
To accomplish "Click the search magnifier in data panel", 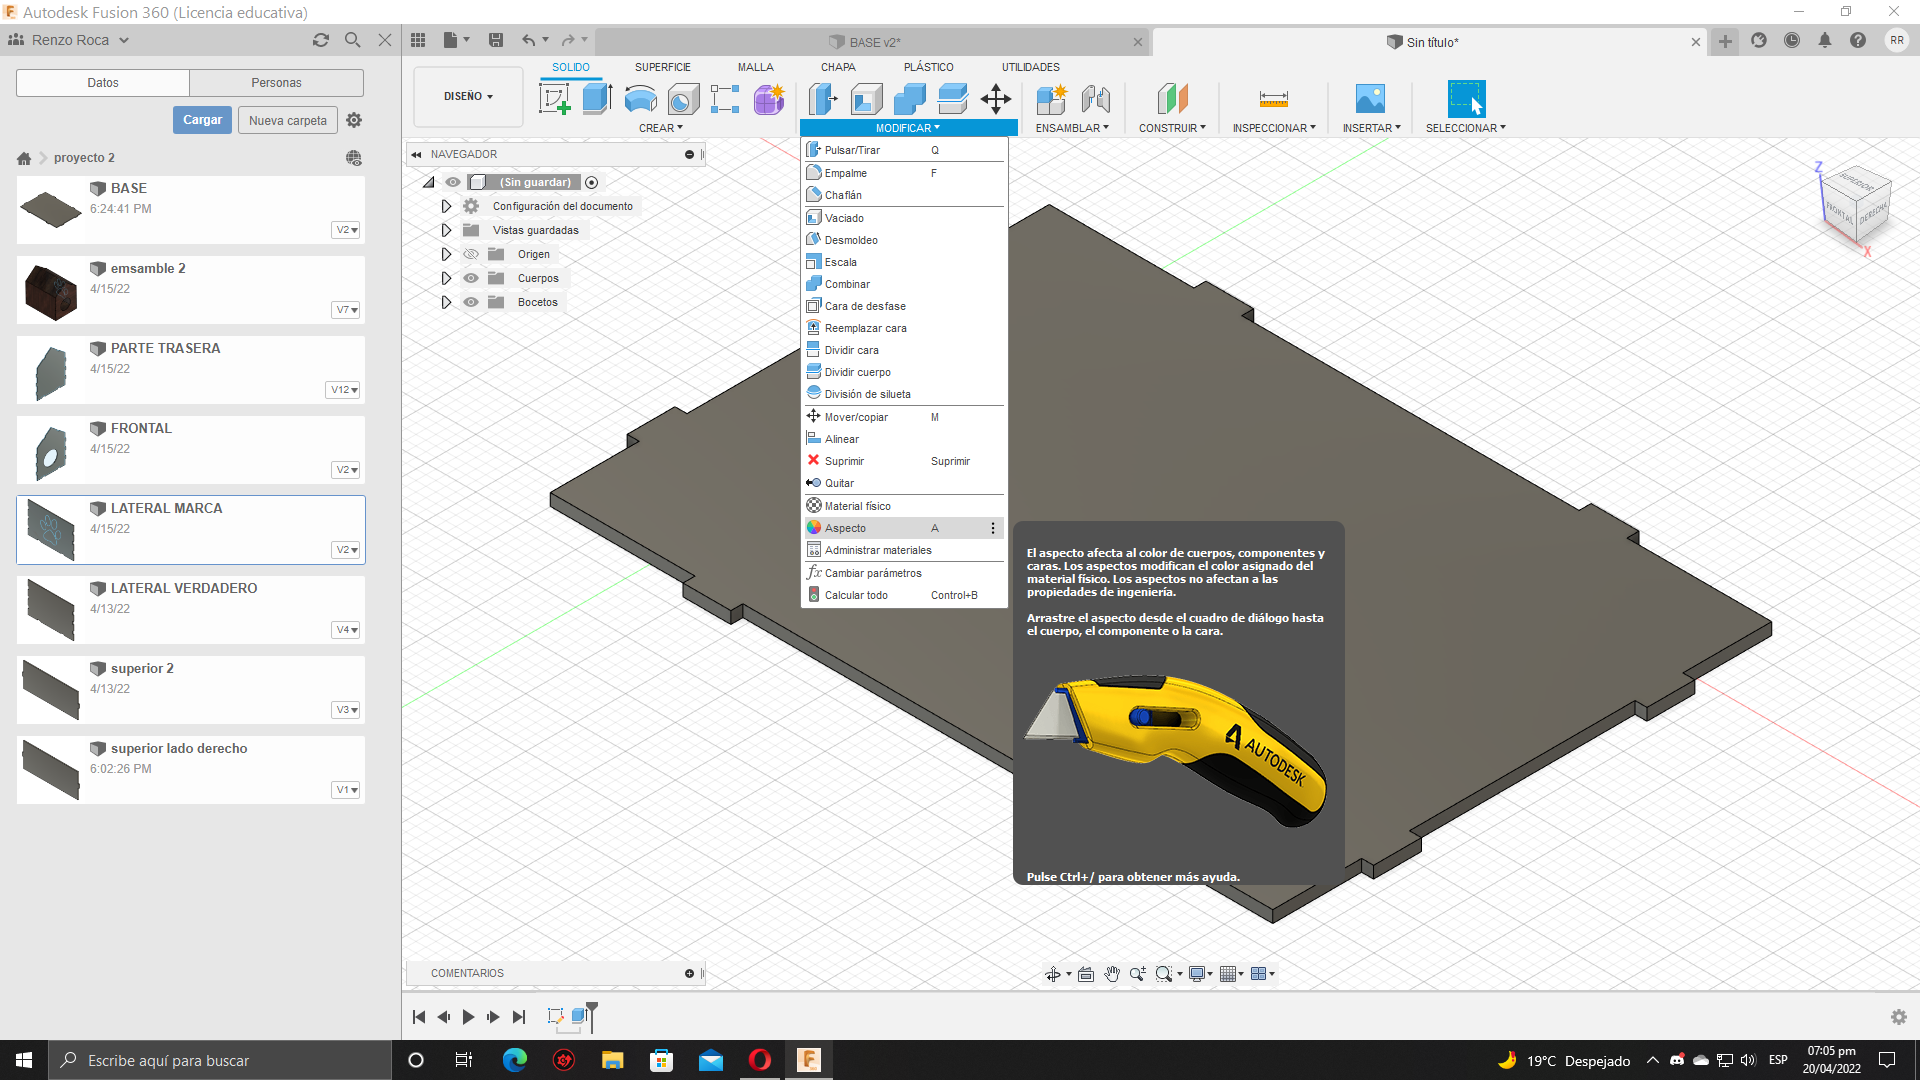I will 352,40.
